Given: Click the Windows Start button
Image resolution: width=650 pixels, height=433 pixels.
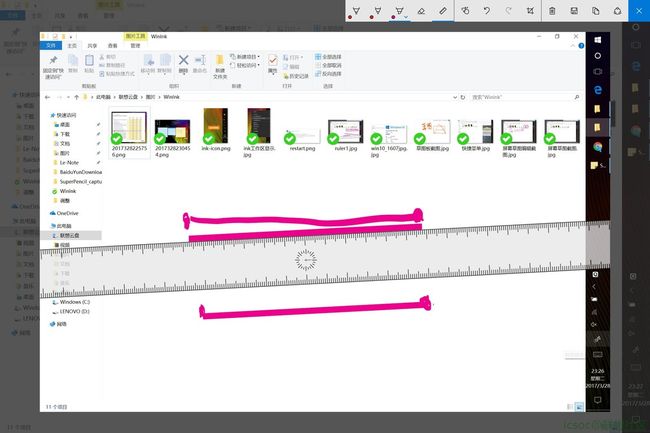Looking at the screenshot, I should pyautogui.click(x=597, y=40).
